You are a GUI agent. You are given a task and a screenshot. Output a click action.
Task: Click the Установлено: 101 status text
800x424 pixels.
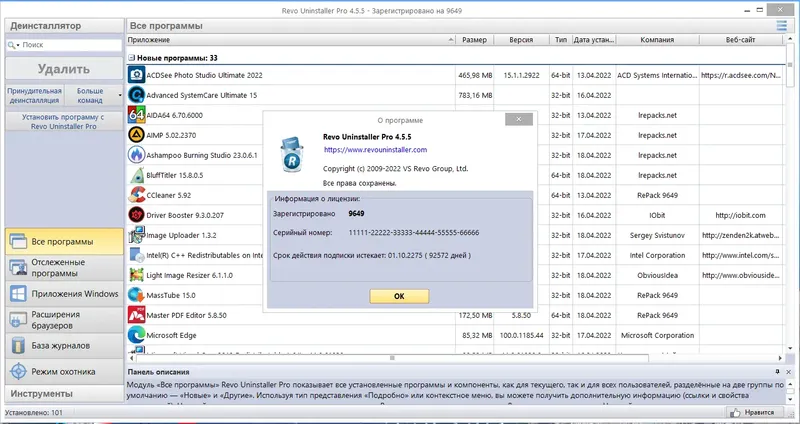pos(35,412)
